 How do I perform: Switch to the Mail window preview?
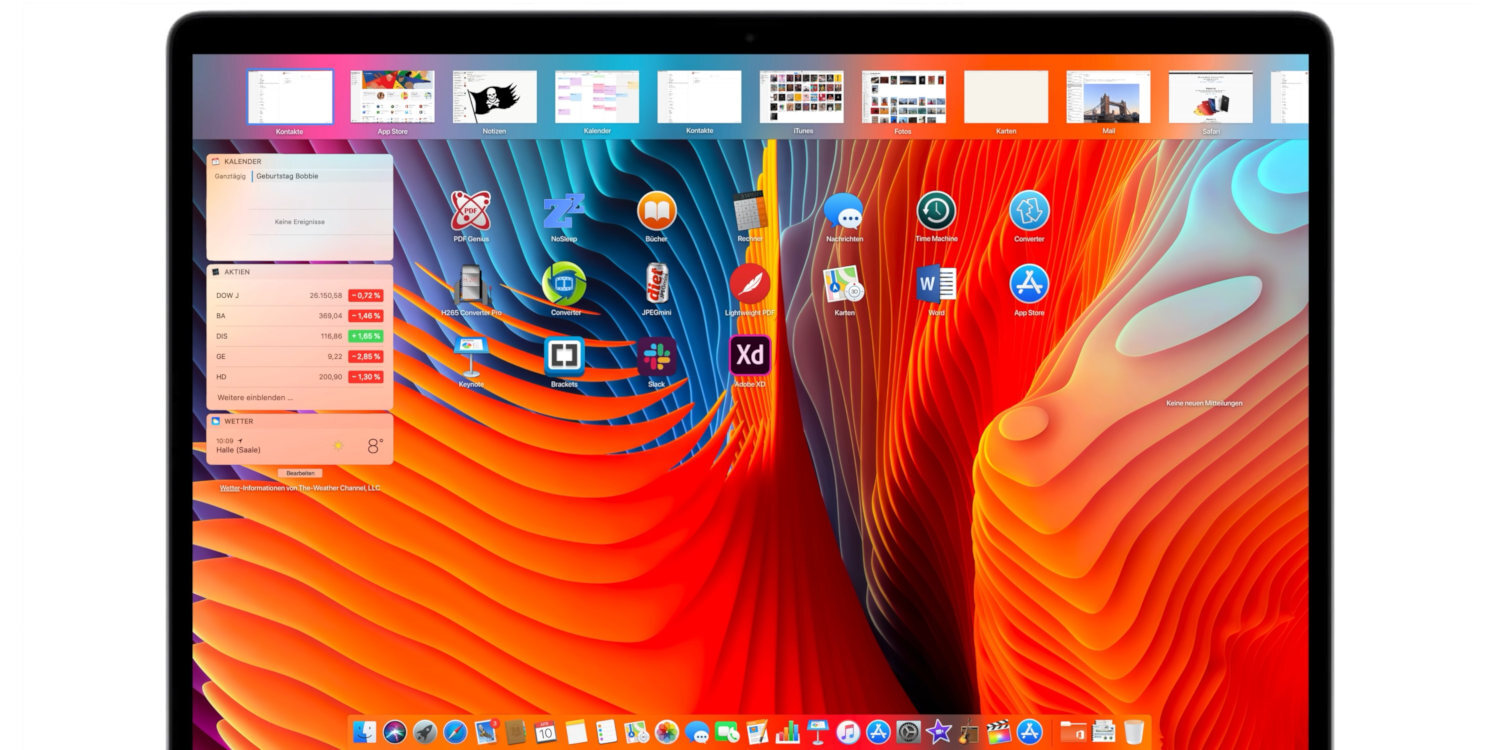1106,96
